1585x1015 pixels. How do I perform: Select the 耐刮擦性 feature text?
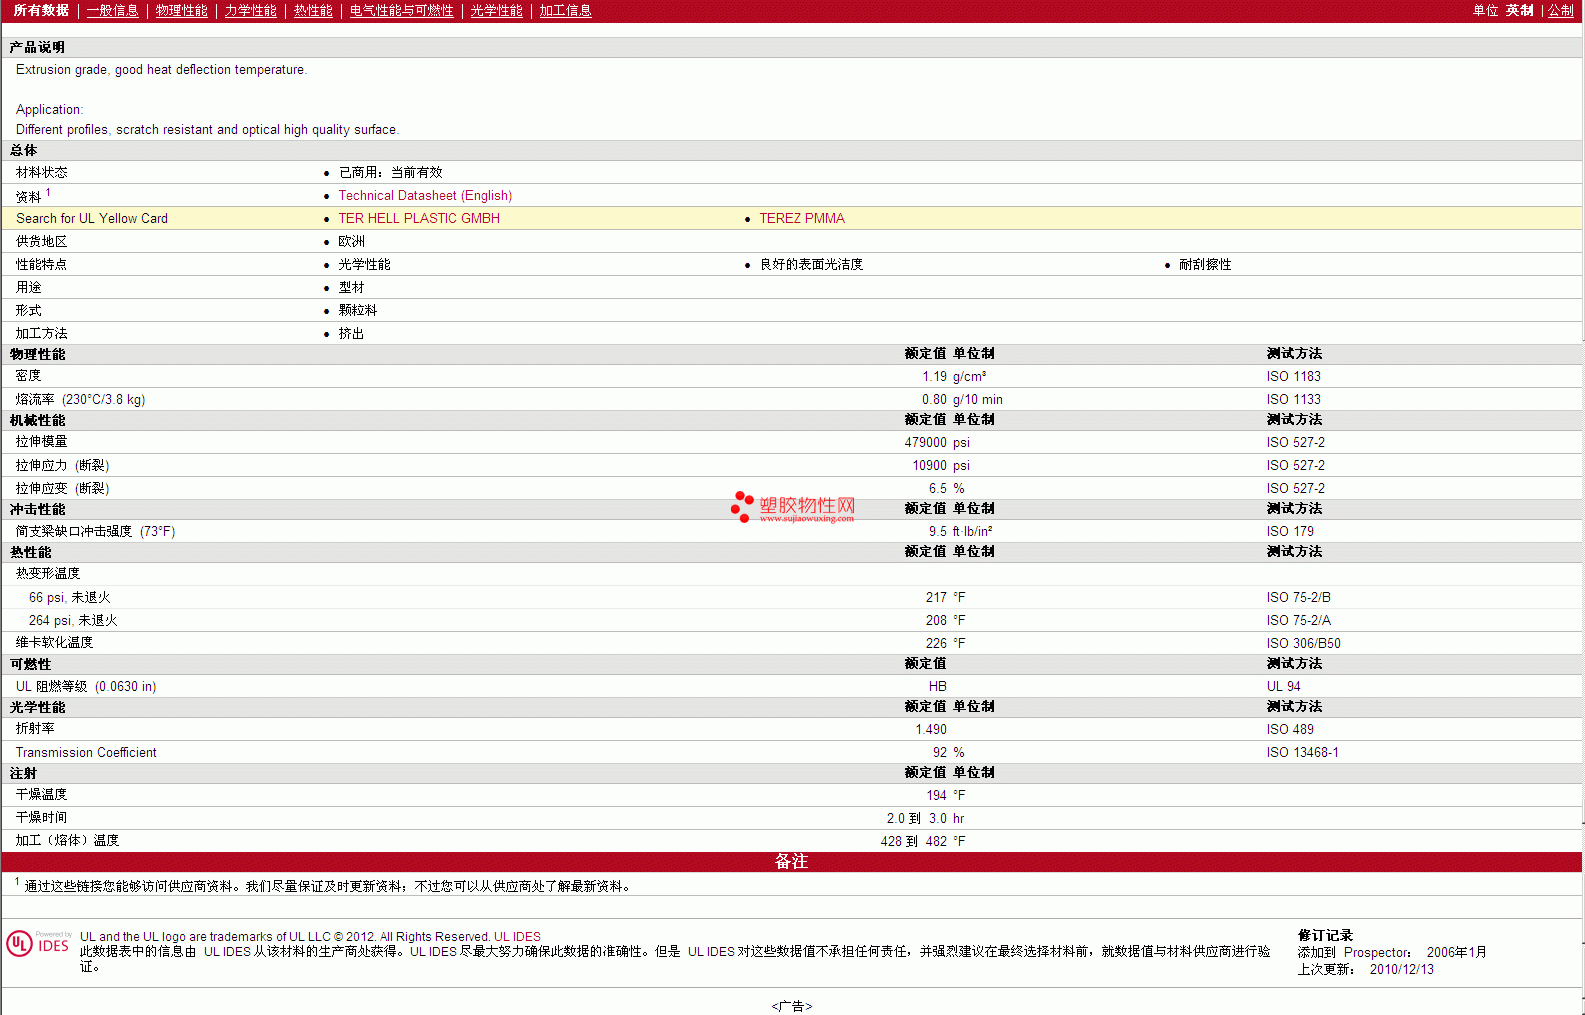point(1205,264)
